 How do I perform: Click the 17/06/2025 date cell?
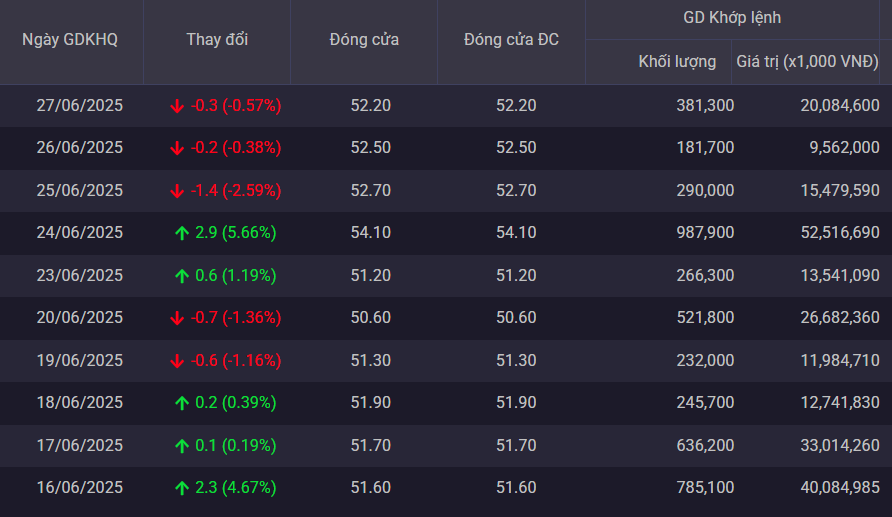tap(79, 445)
